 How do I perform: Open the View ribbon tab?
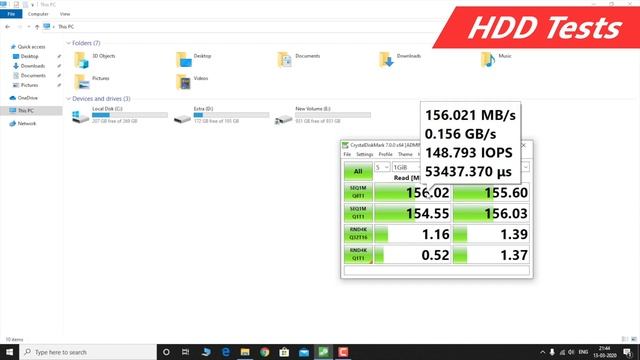[x=65, y=14]
